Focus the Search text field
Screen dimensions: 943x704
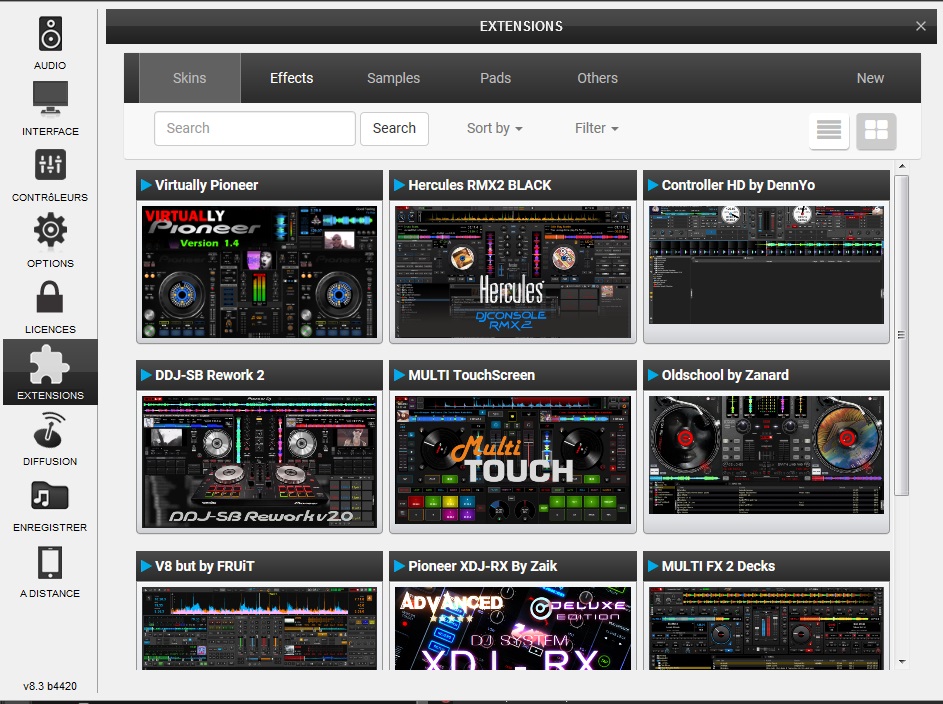[x=255, y=129]
